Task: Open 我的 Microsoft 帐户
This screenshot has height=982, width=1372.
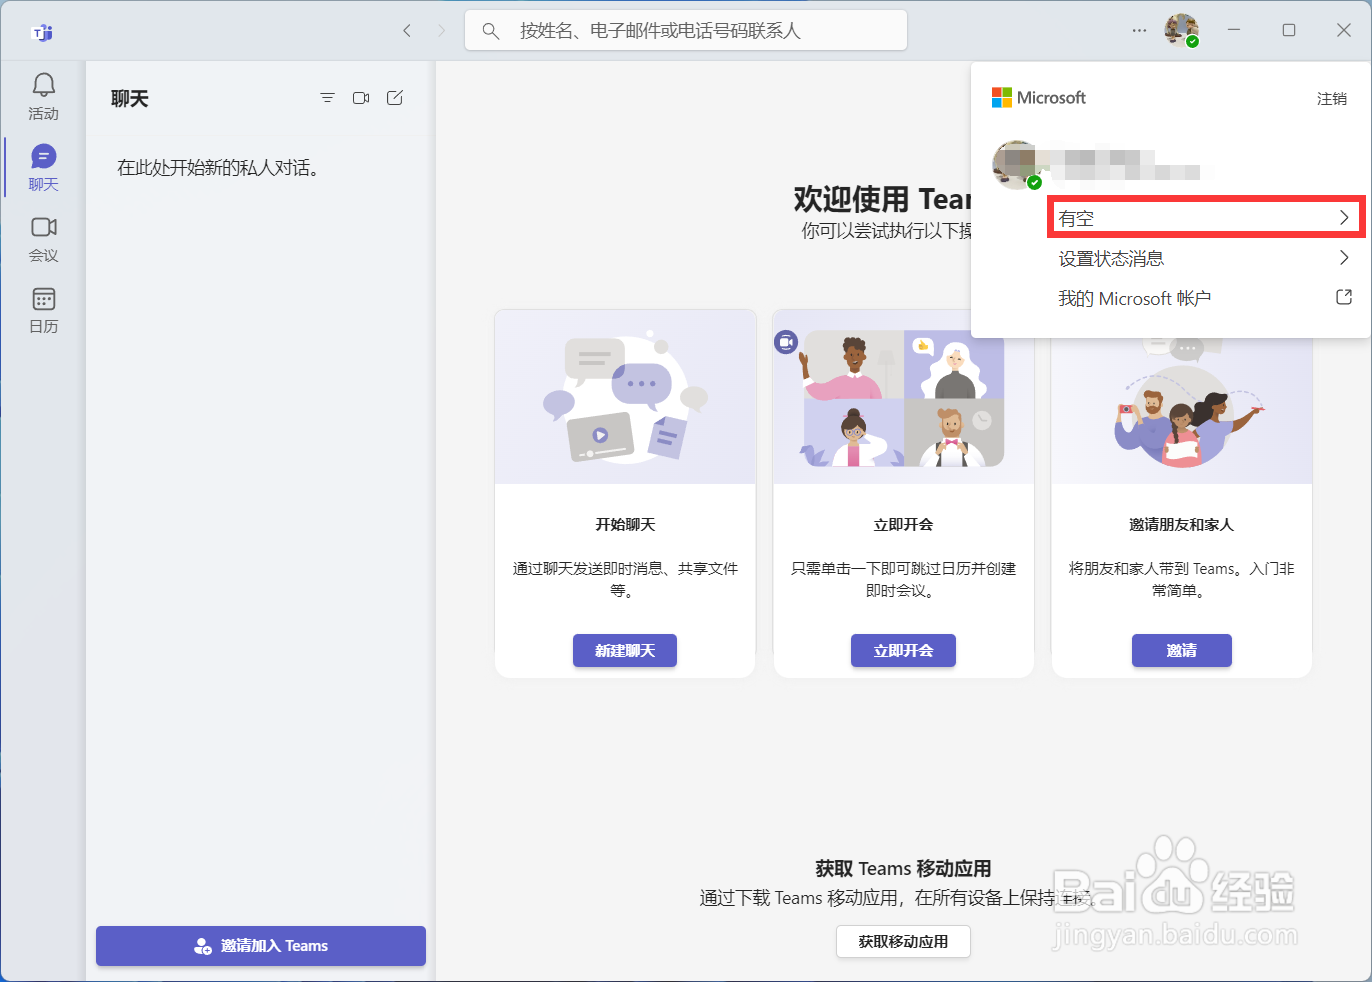Action: 1134,298
